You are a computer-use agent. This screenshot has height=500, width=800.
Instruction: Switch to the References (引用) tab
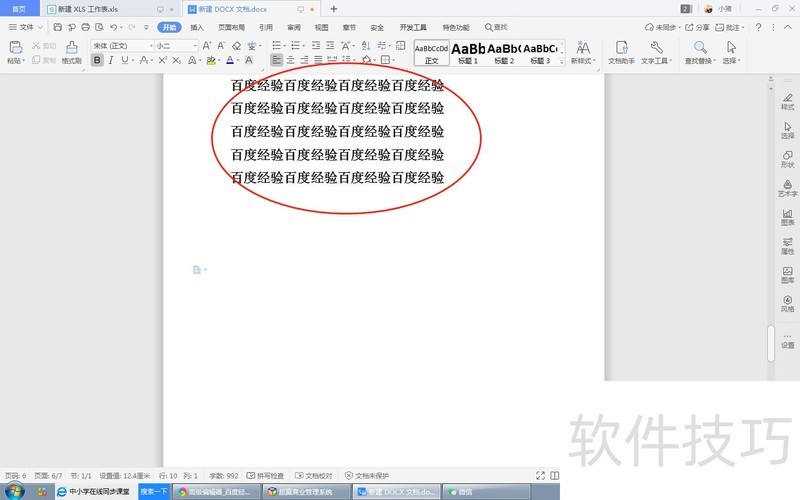tap(266, 28)
